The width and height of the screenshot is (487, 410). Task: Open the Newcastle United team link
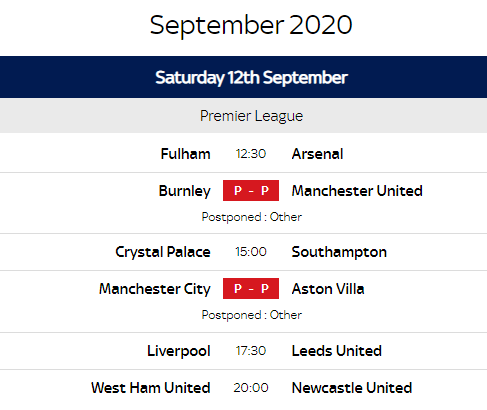point(352,388)
